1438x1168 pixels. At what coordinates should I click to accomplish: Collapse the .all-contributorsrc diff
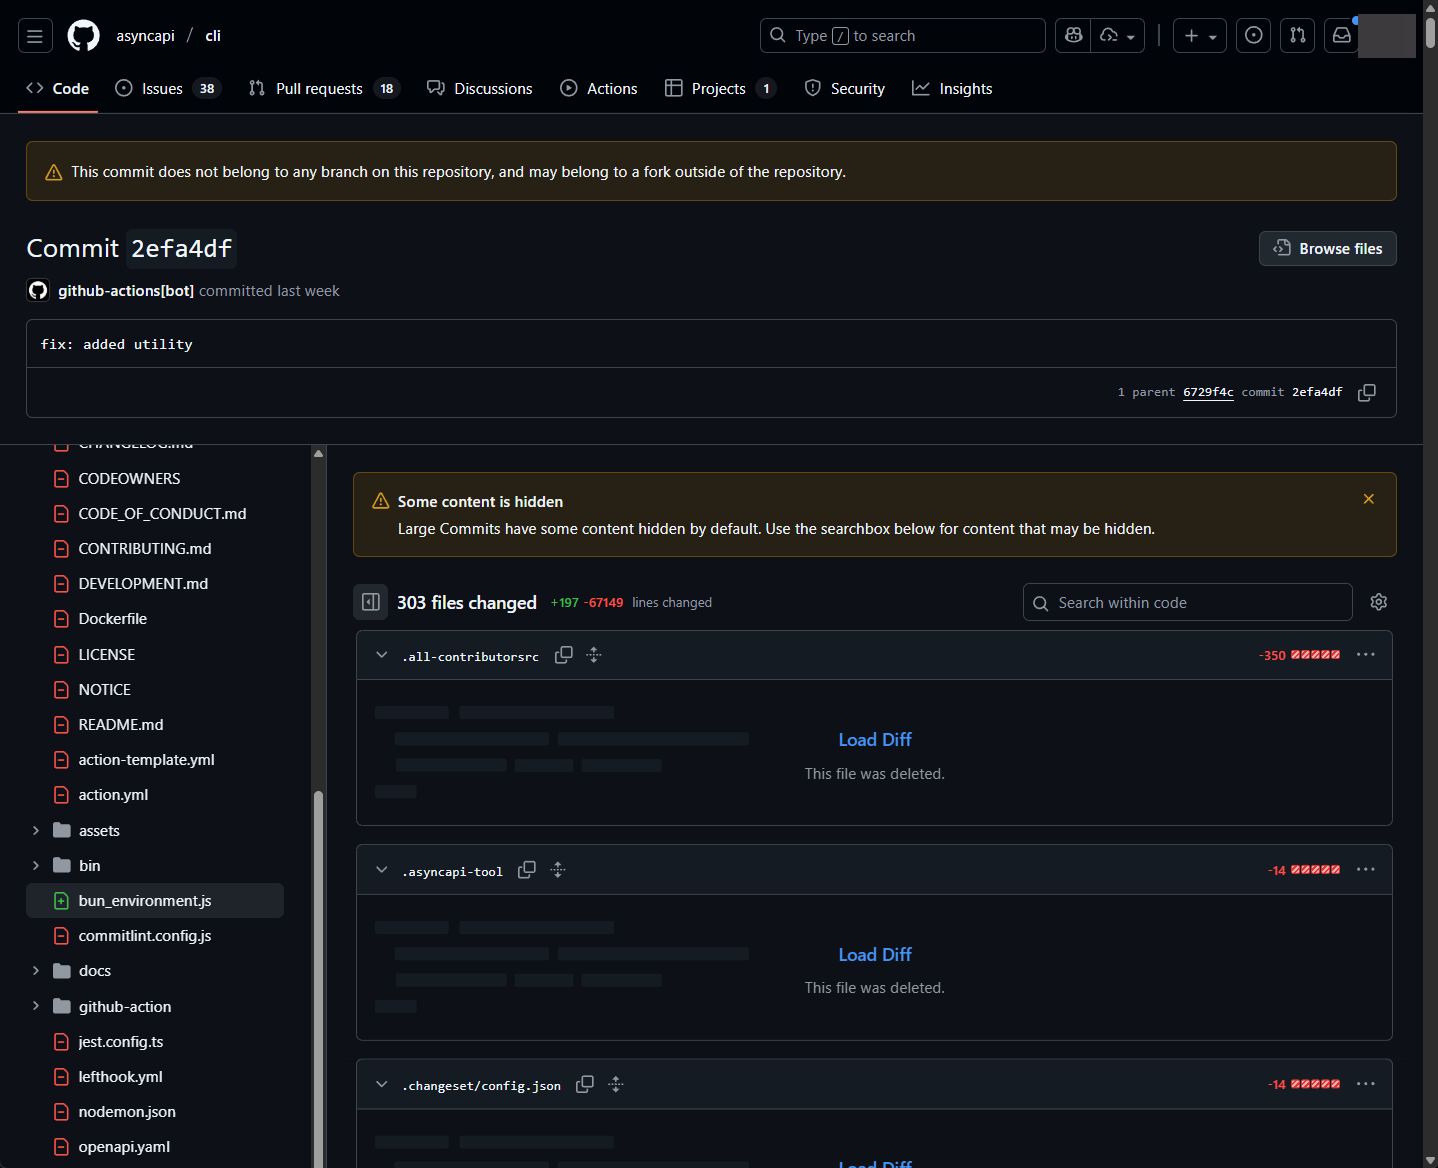[382, 655]
